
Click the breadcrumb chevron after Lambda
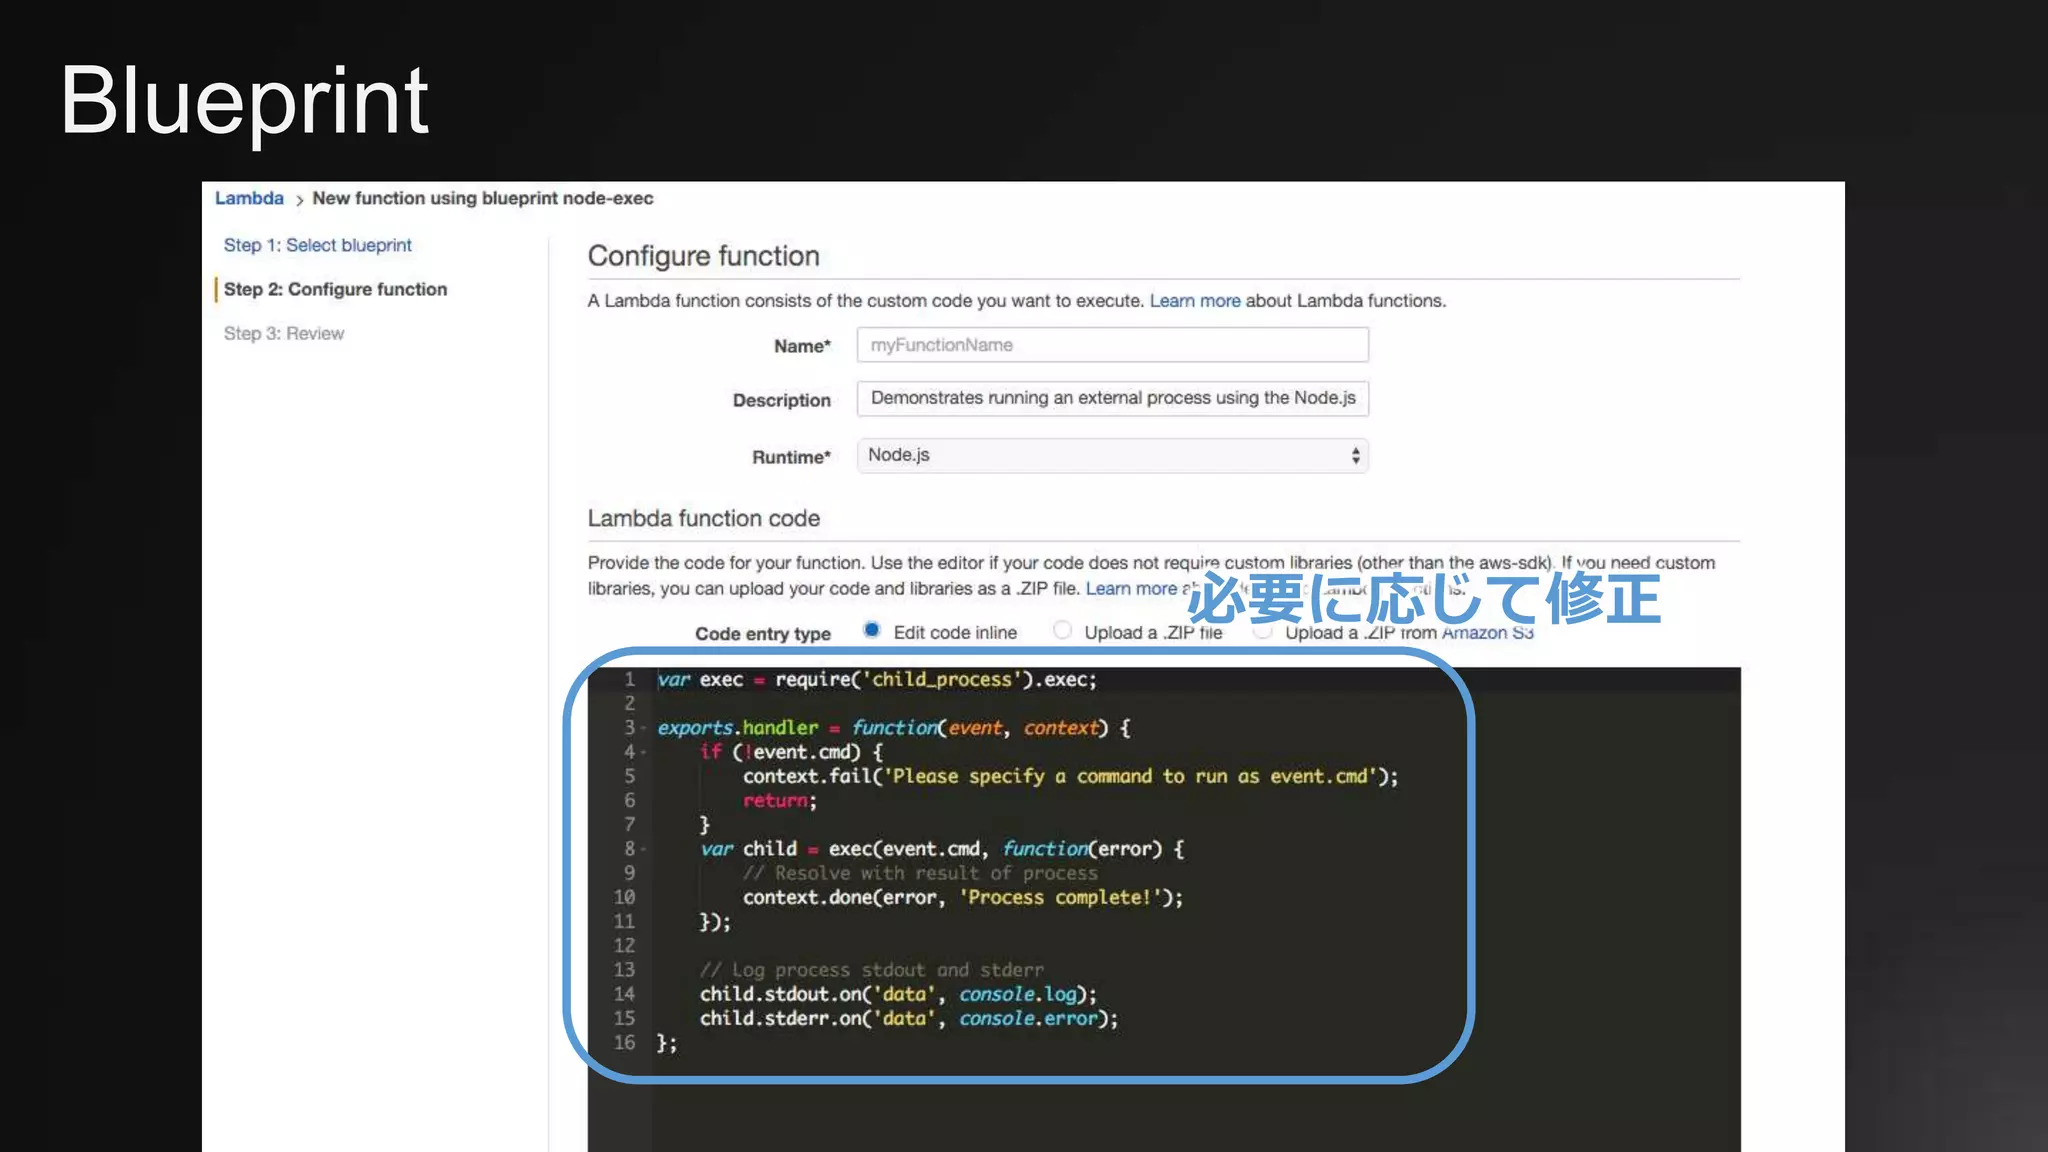click(x=299, y=200)
